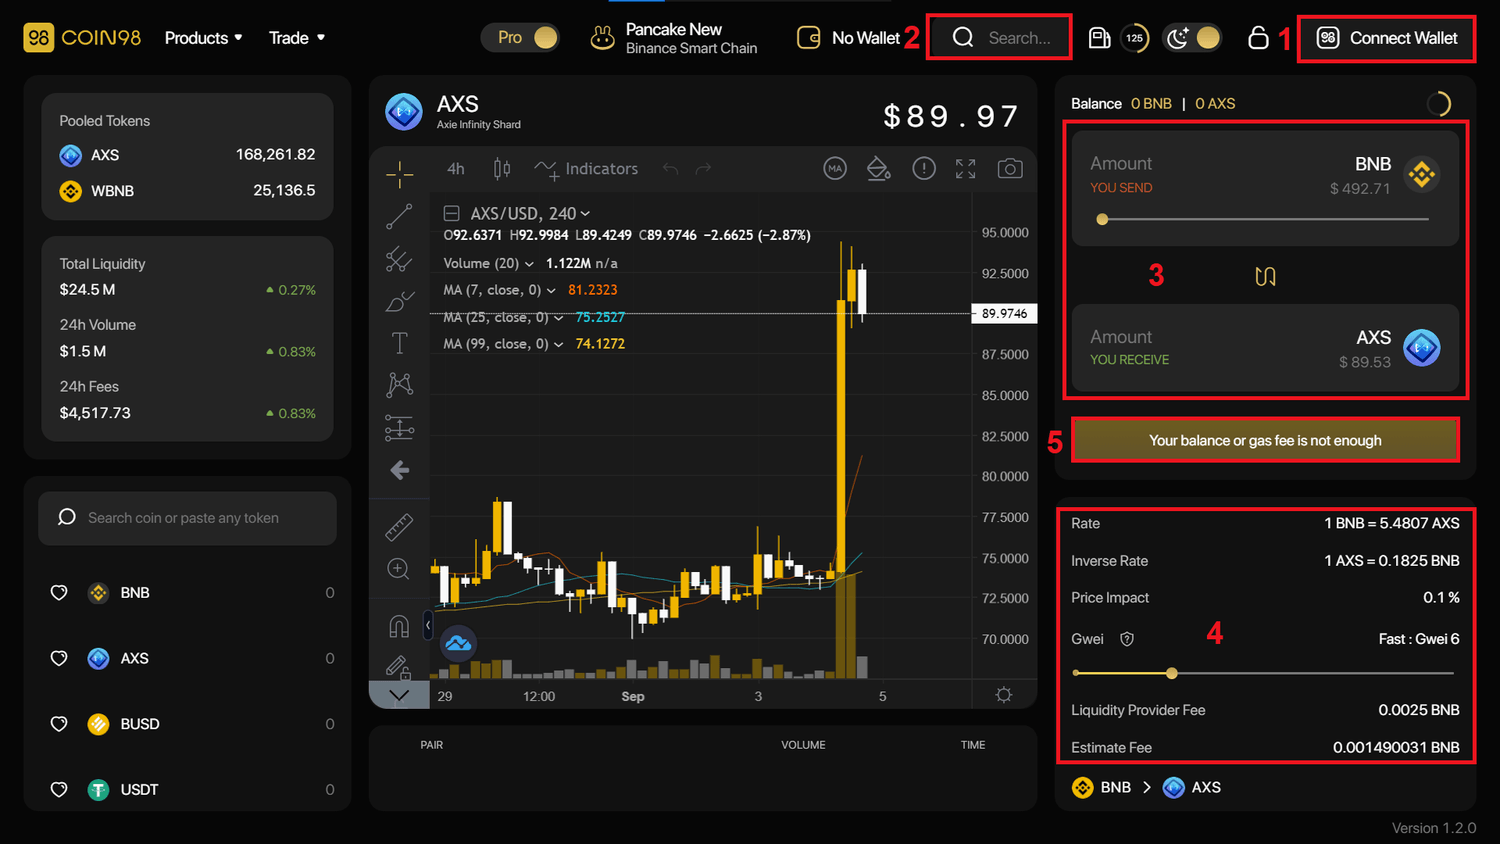The image size is (1500, 844).
Task: Take a chart snapshot with camera icon
Action: coord(1010,169)
